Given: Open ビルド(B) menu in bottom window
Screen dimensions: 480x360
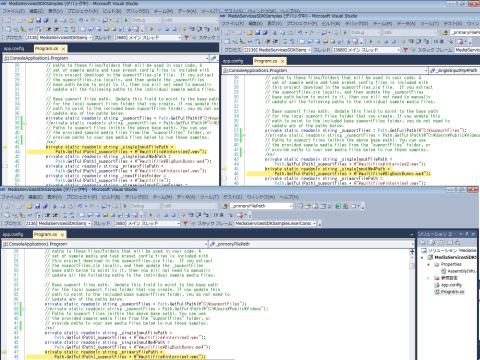Looking at the screenshot, I should point(112,197).
